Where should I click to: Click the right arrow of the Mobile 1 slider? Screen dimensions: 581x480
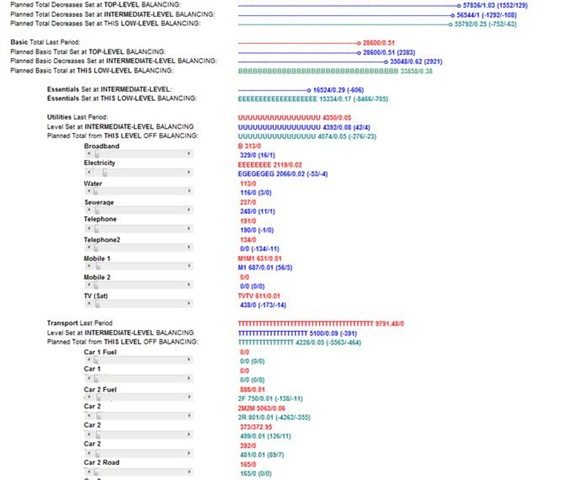189,266
